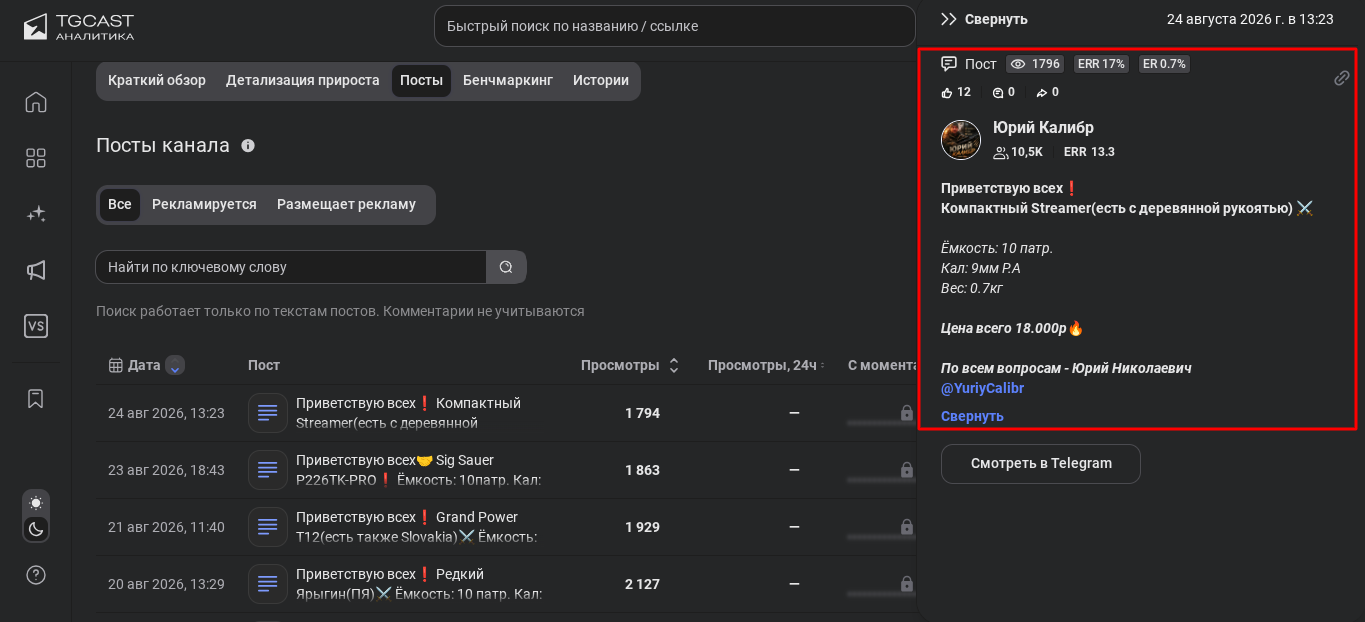Click the Юрий Калибр channel avatar
The image size is (1365, 622).
pos(961,140)
